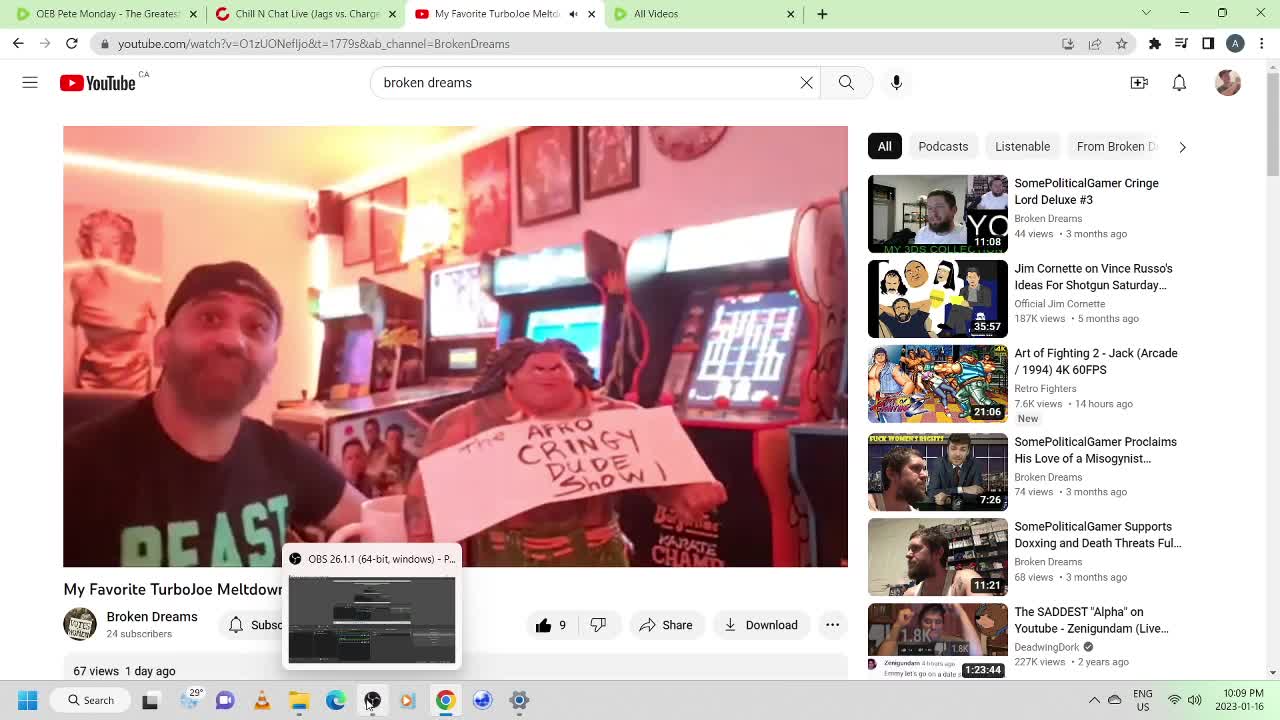This screenshot has width=1280, height=720.
Task: Toggle the Chrome side panel
Action: click(1208, 44)
